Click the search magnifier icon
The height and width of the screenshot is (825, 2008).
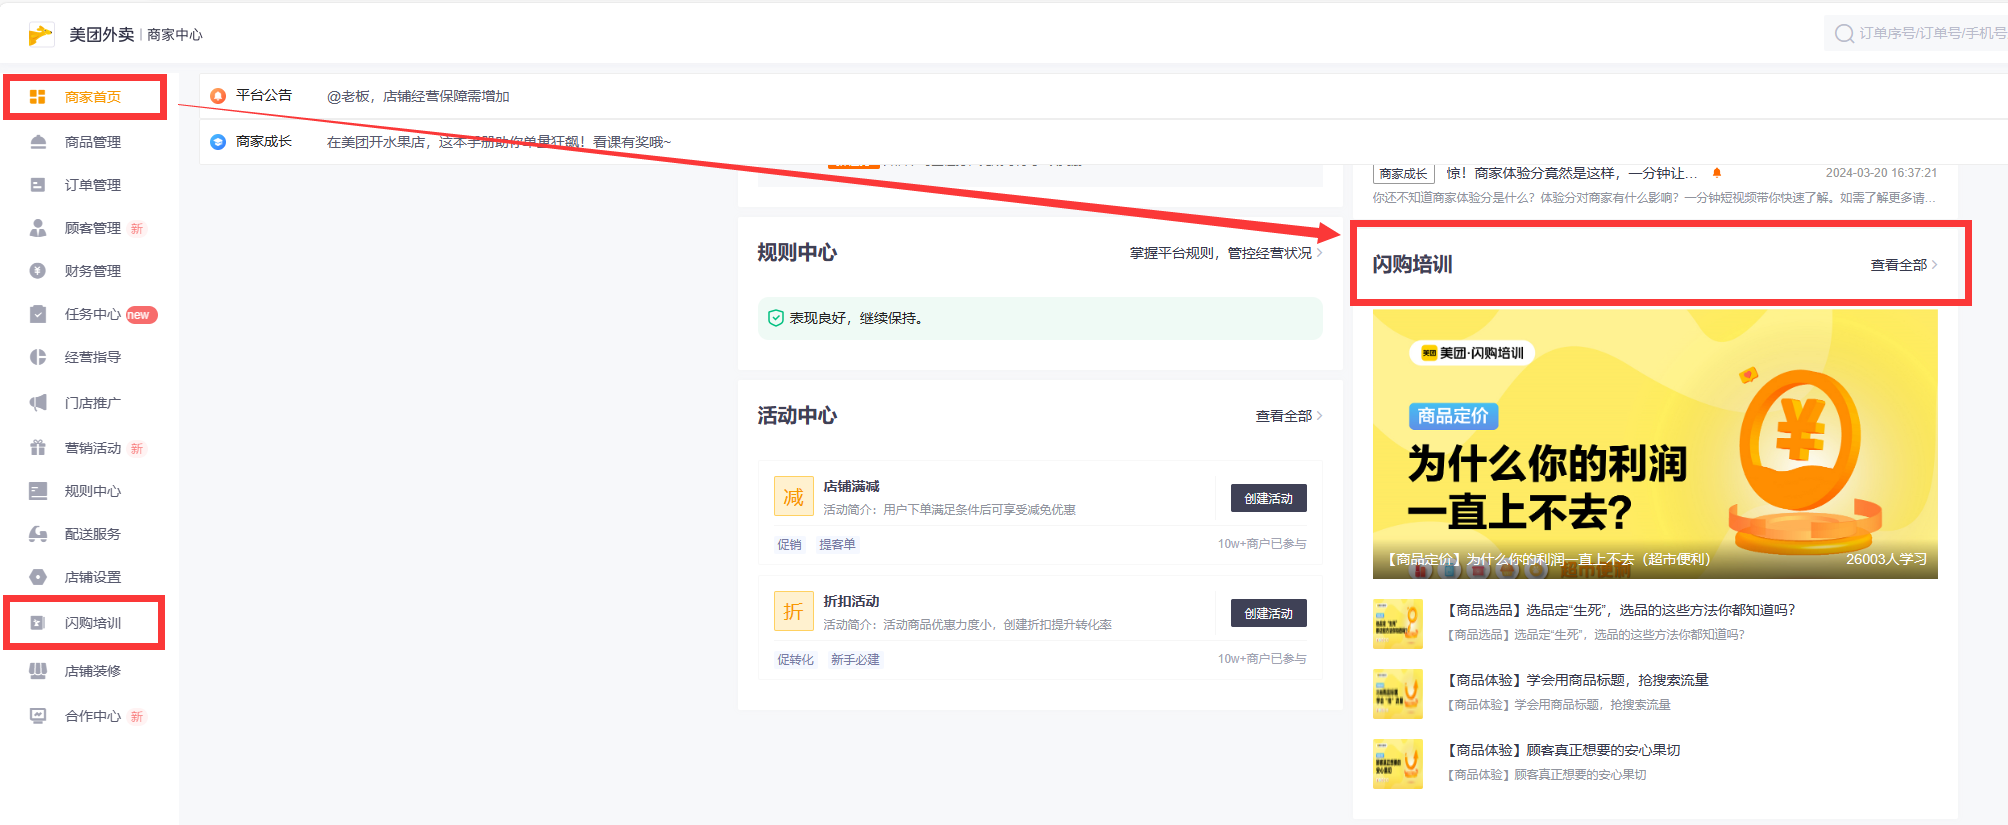point(1844,34)
